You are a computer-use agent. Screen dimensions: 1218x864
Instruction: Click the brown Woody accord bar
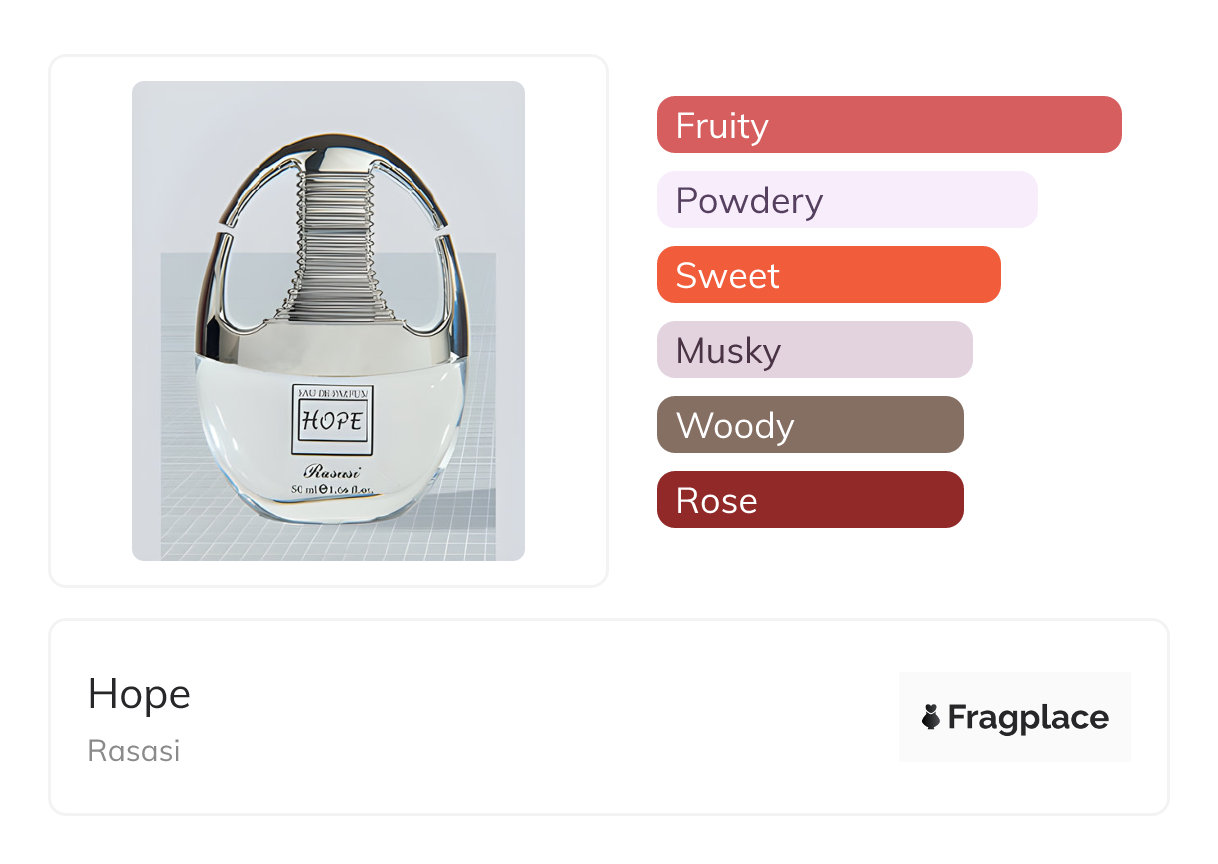pyautogui.click(x=809, y=425)
